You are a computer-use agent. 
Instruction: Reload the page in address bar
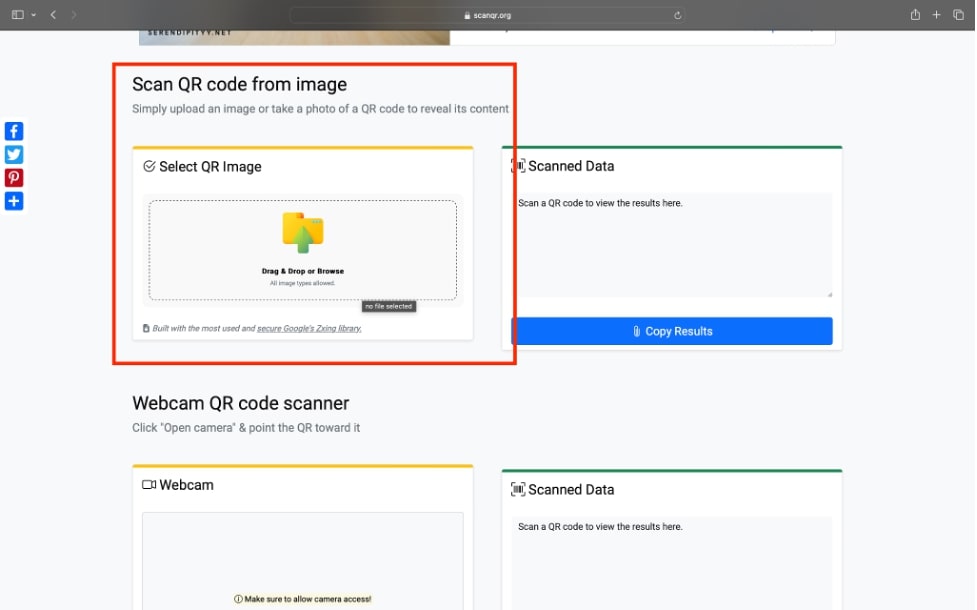tap(678, 15)
